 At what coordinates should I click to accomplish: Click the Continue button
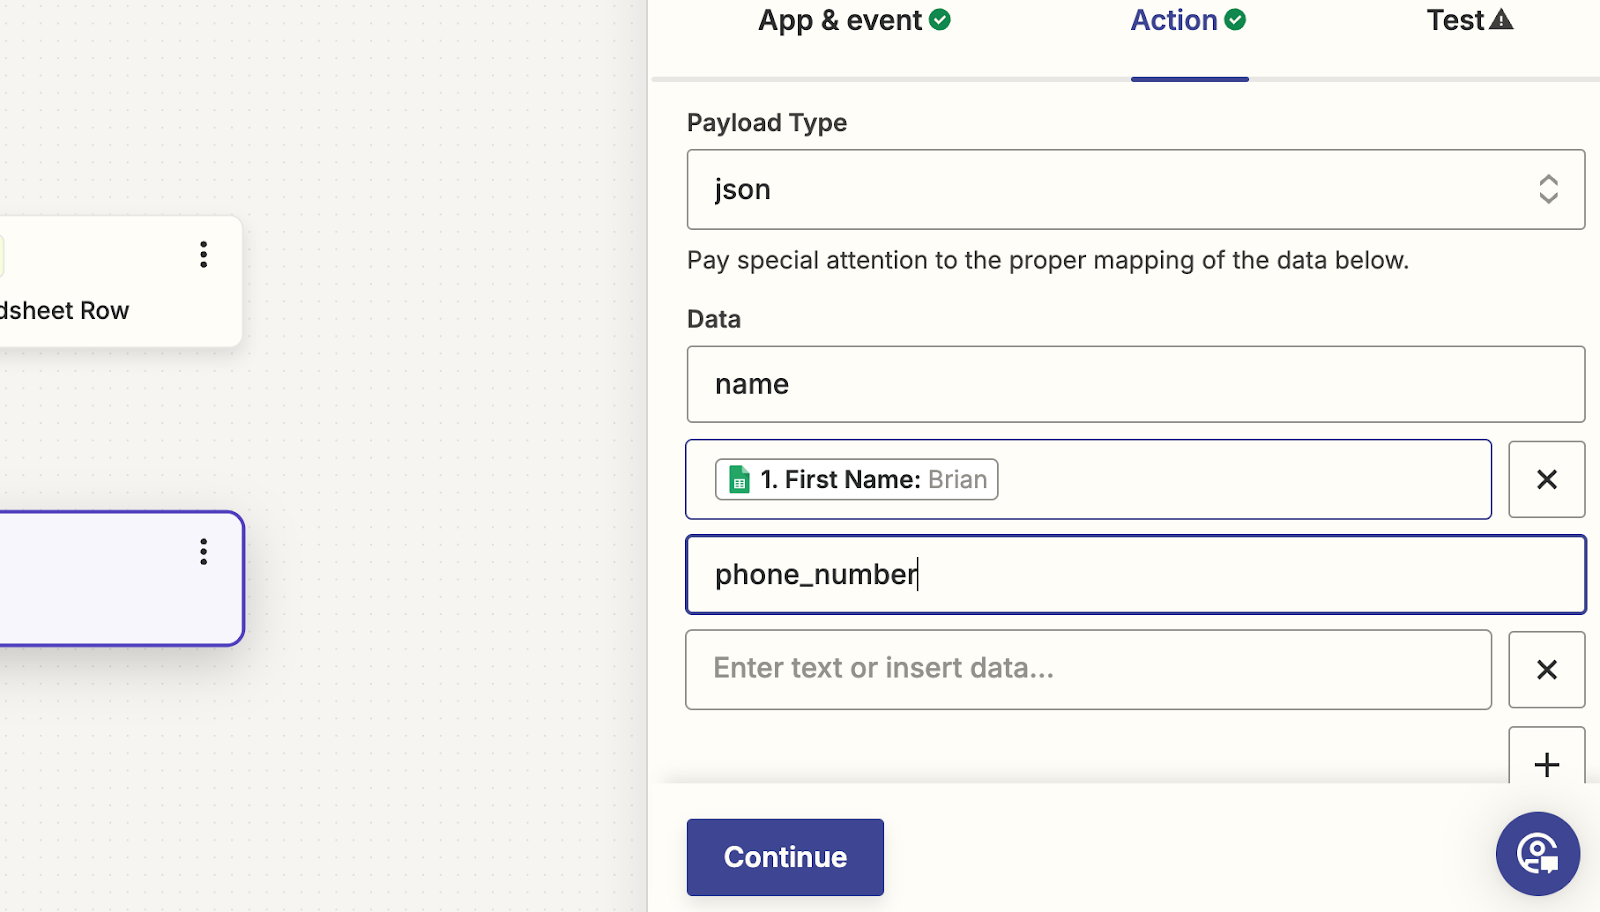(785, 857)
